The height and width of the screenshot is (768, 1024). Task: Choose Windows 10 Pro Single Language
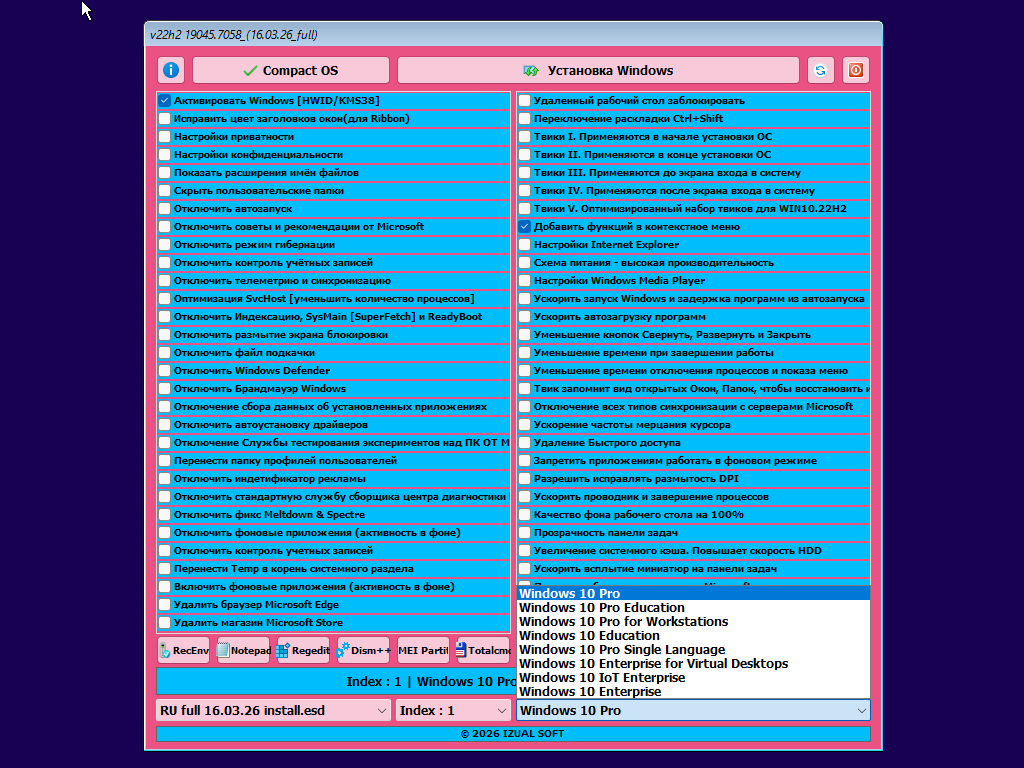pos(694,650)
